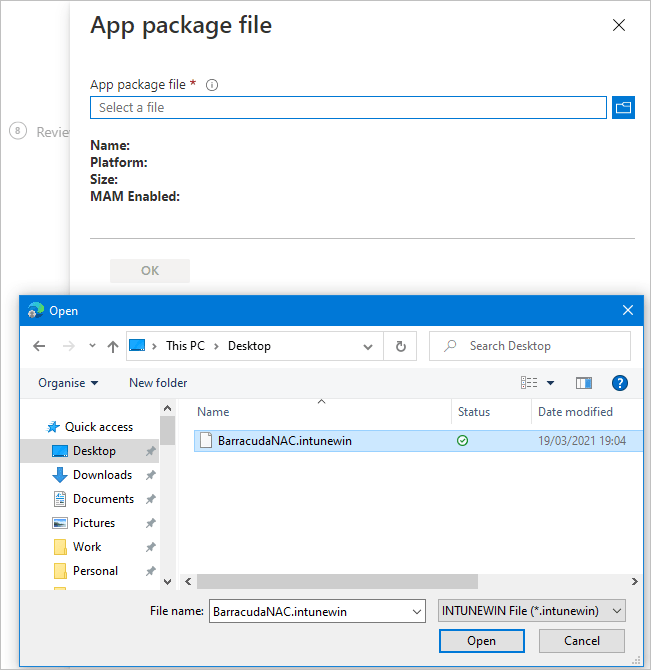This screenshot has height=670, width=651.
Task: Click the Search Desktop field
Action: [530, 346]
